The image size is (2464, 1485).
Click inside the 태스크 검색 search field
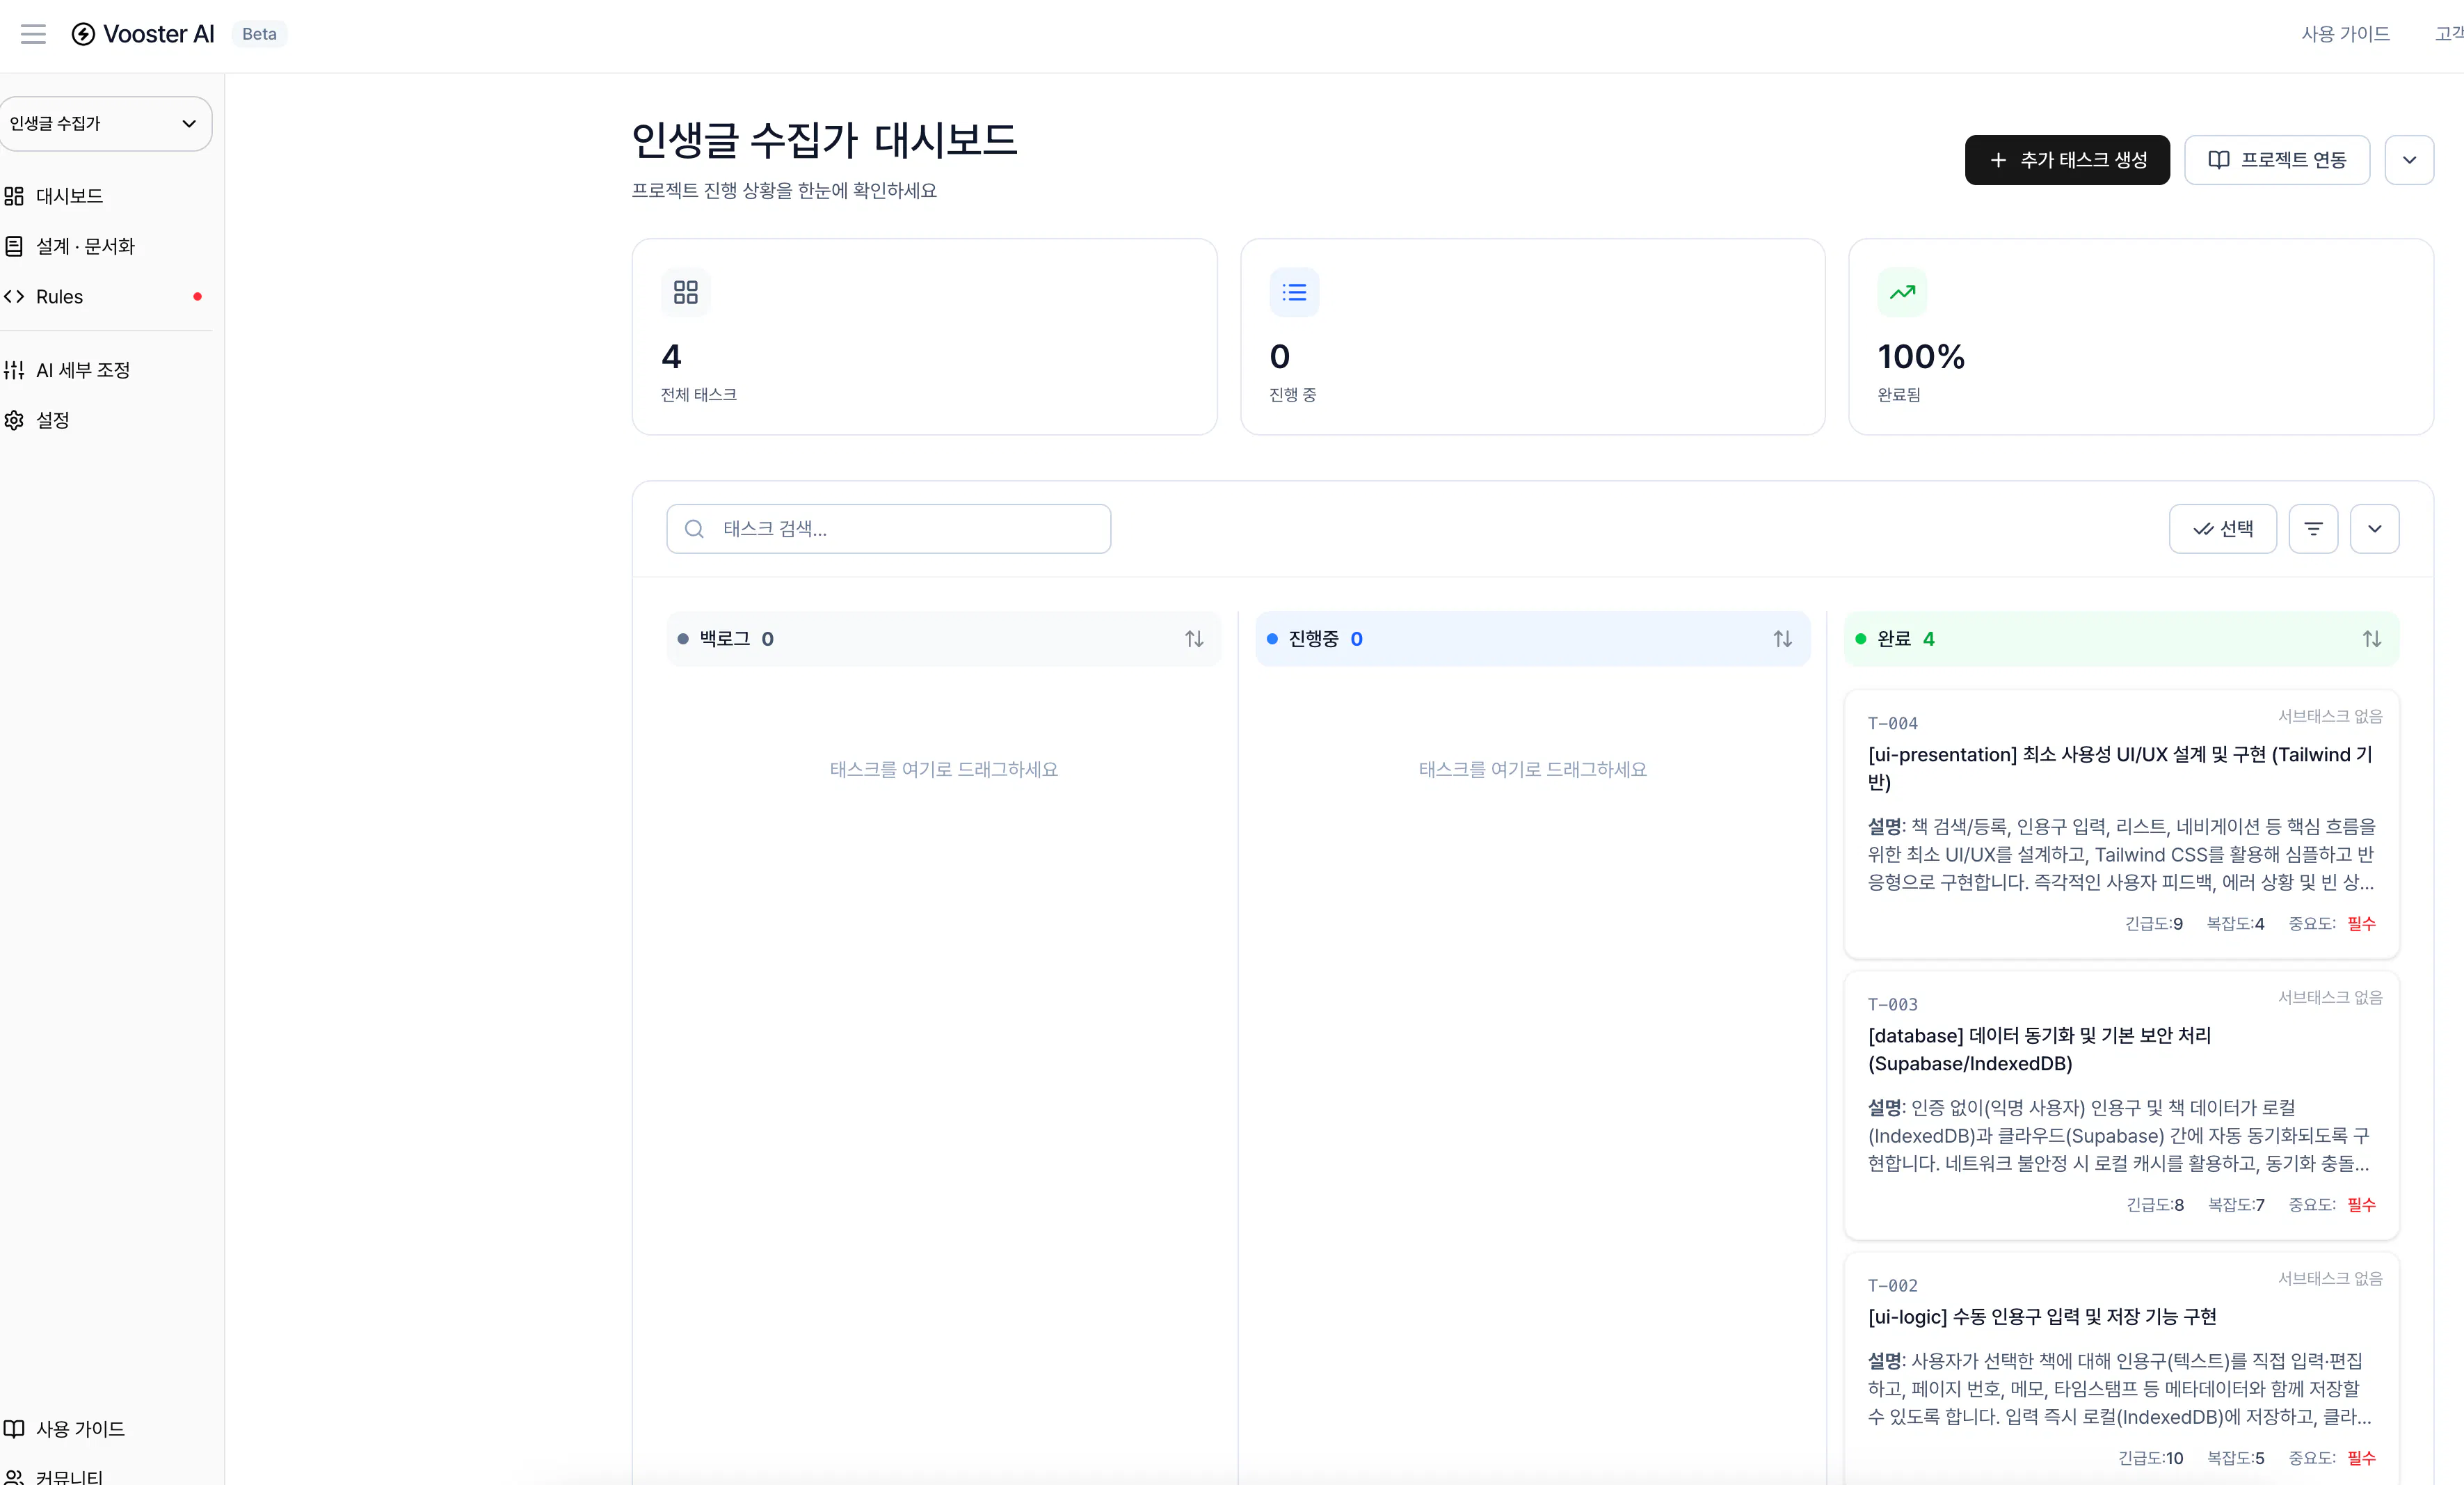888,528
